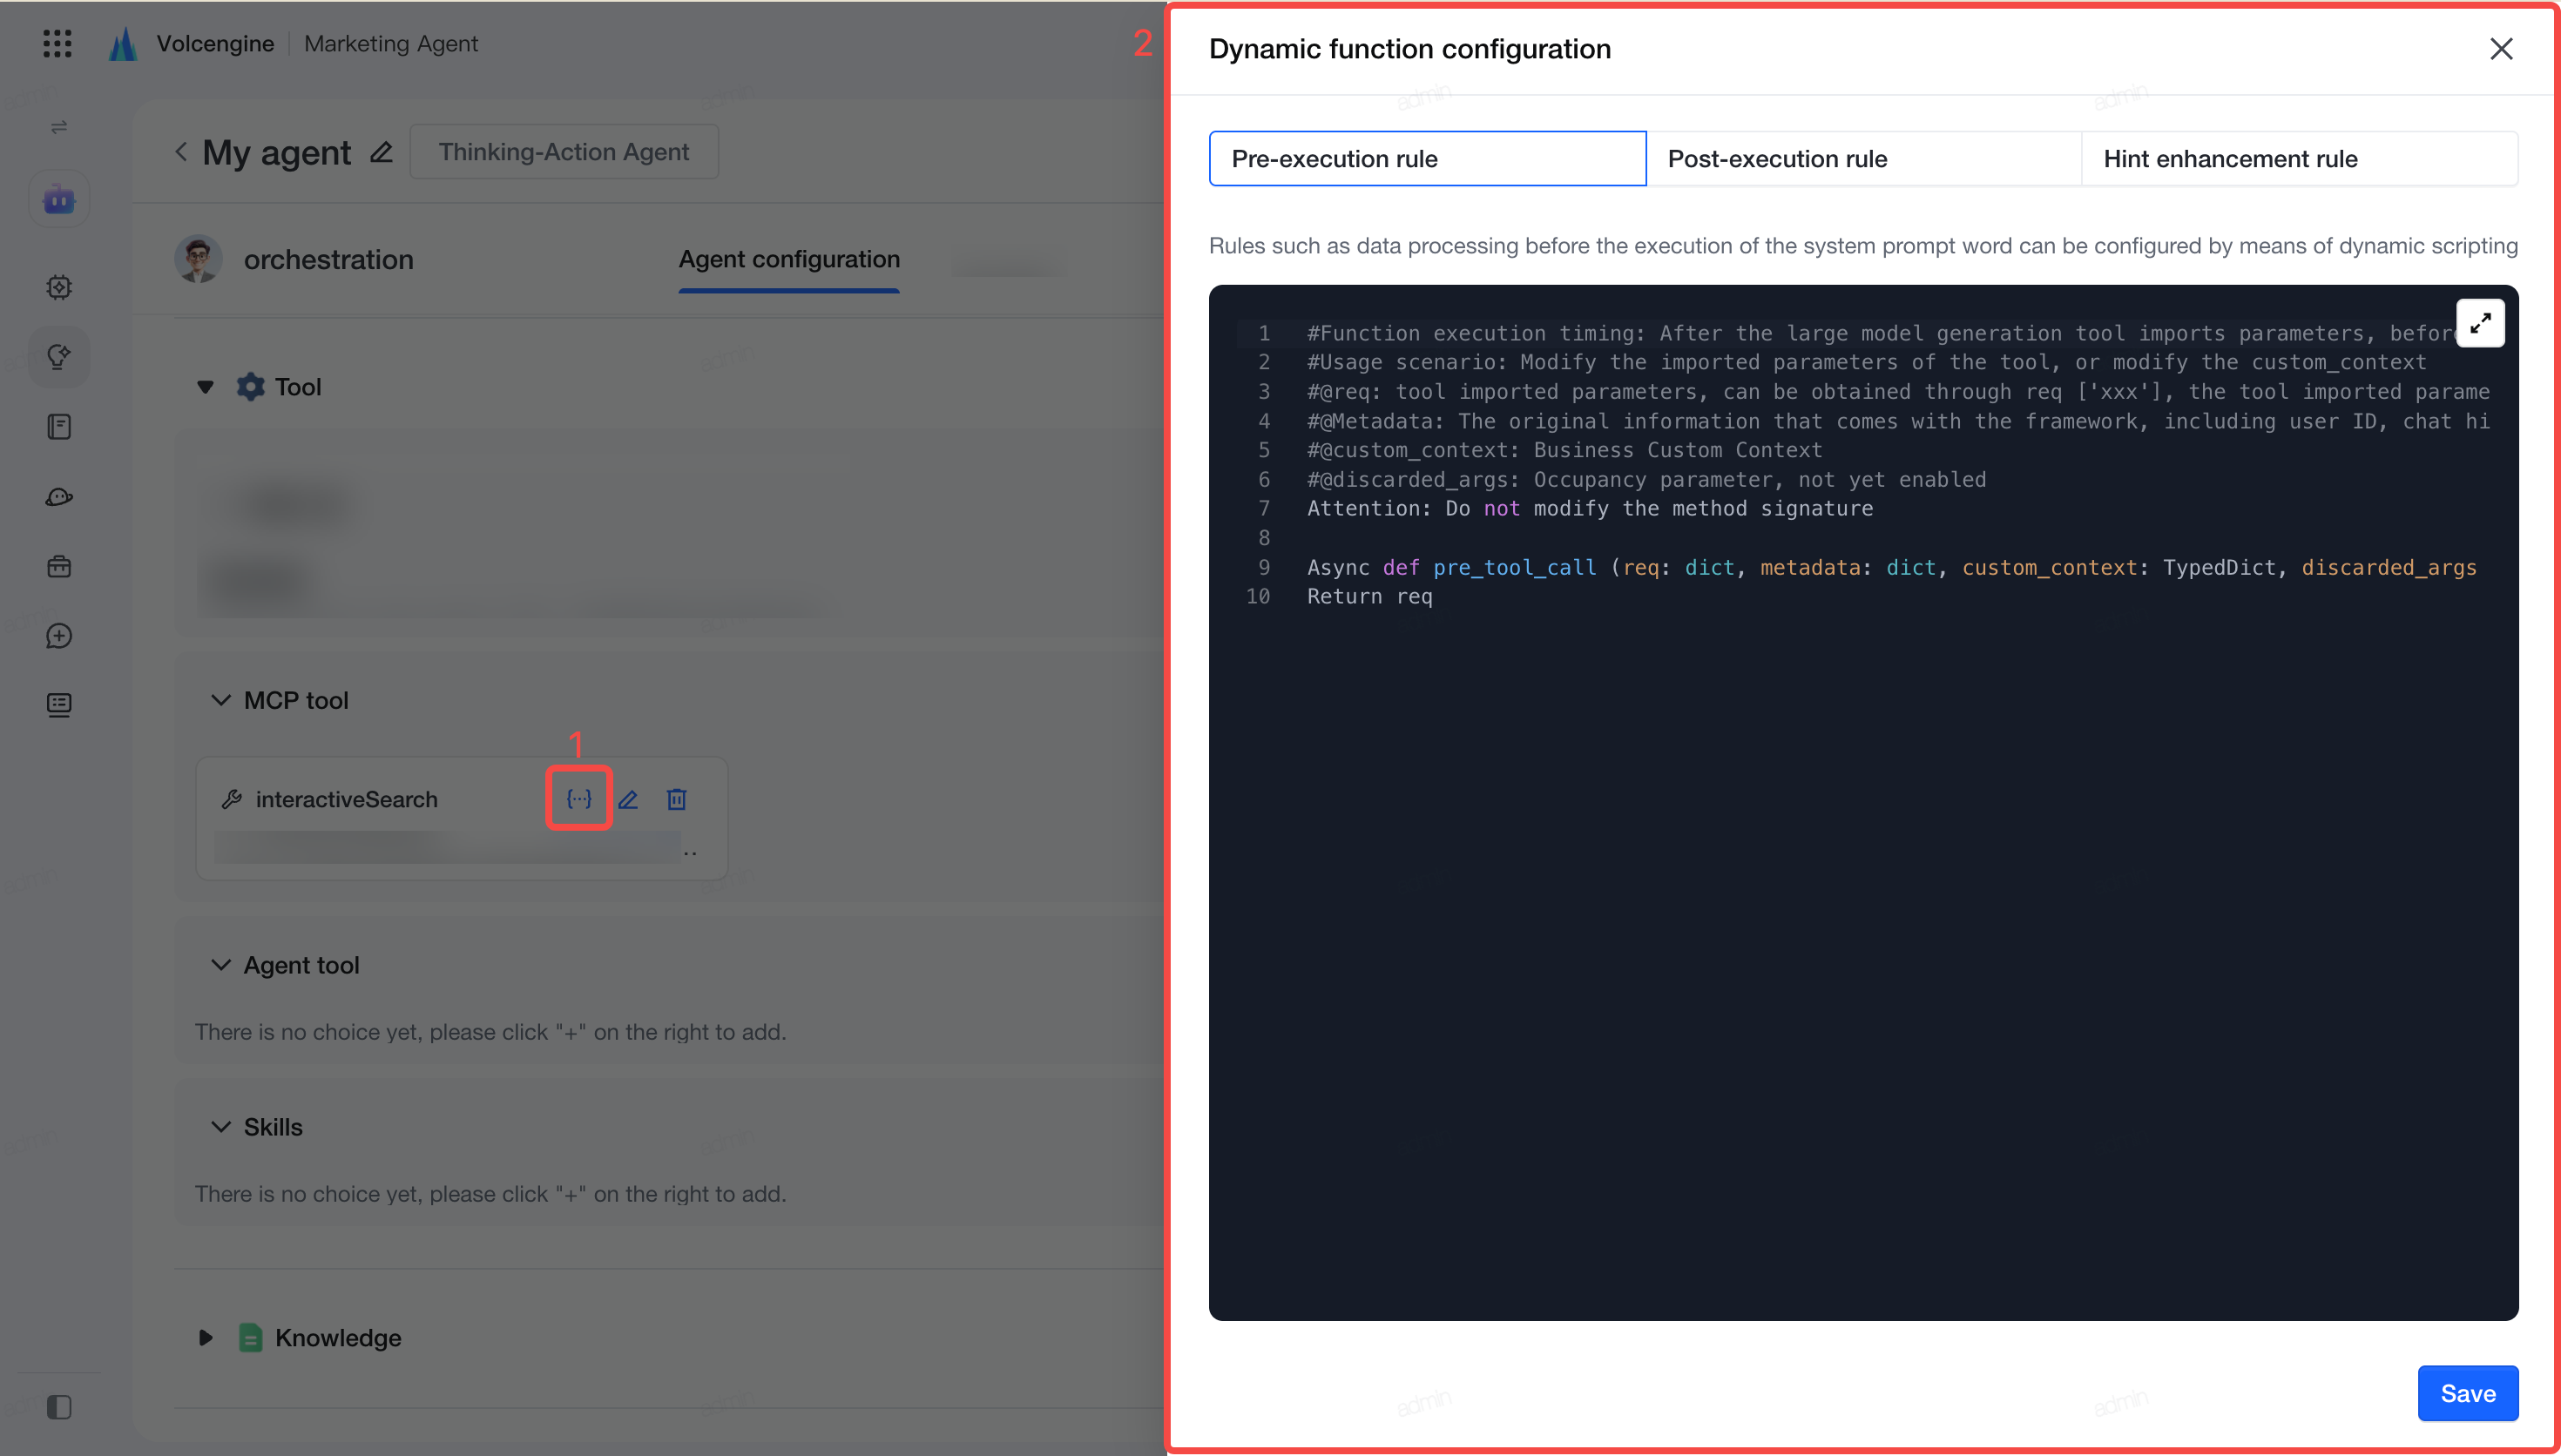Expand the code editor to fullscreen
Viewport: 2561px width, 1456px height.
(x=2480, y=324)
